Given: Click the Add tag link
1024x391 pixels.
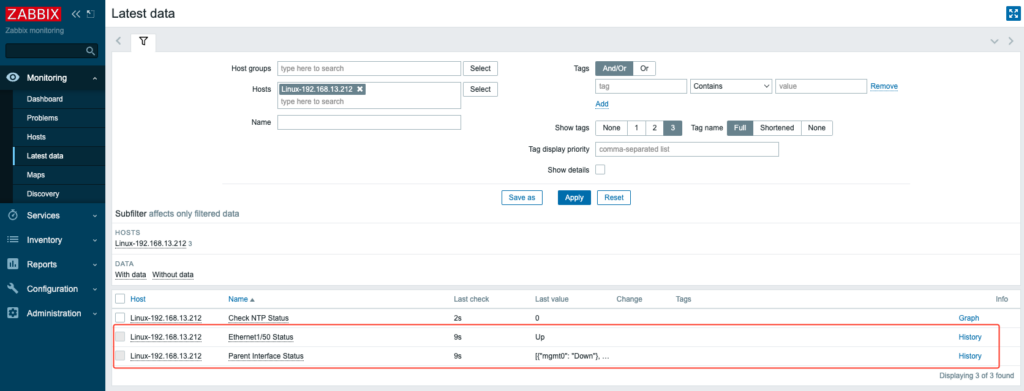Looking at the screenshot, I should 602,104.
